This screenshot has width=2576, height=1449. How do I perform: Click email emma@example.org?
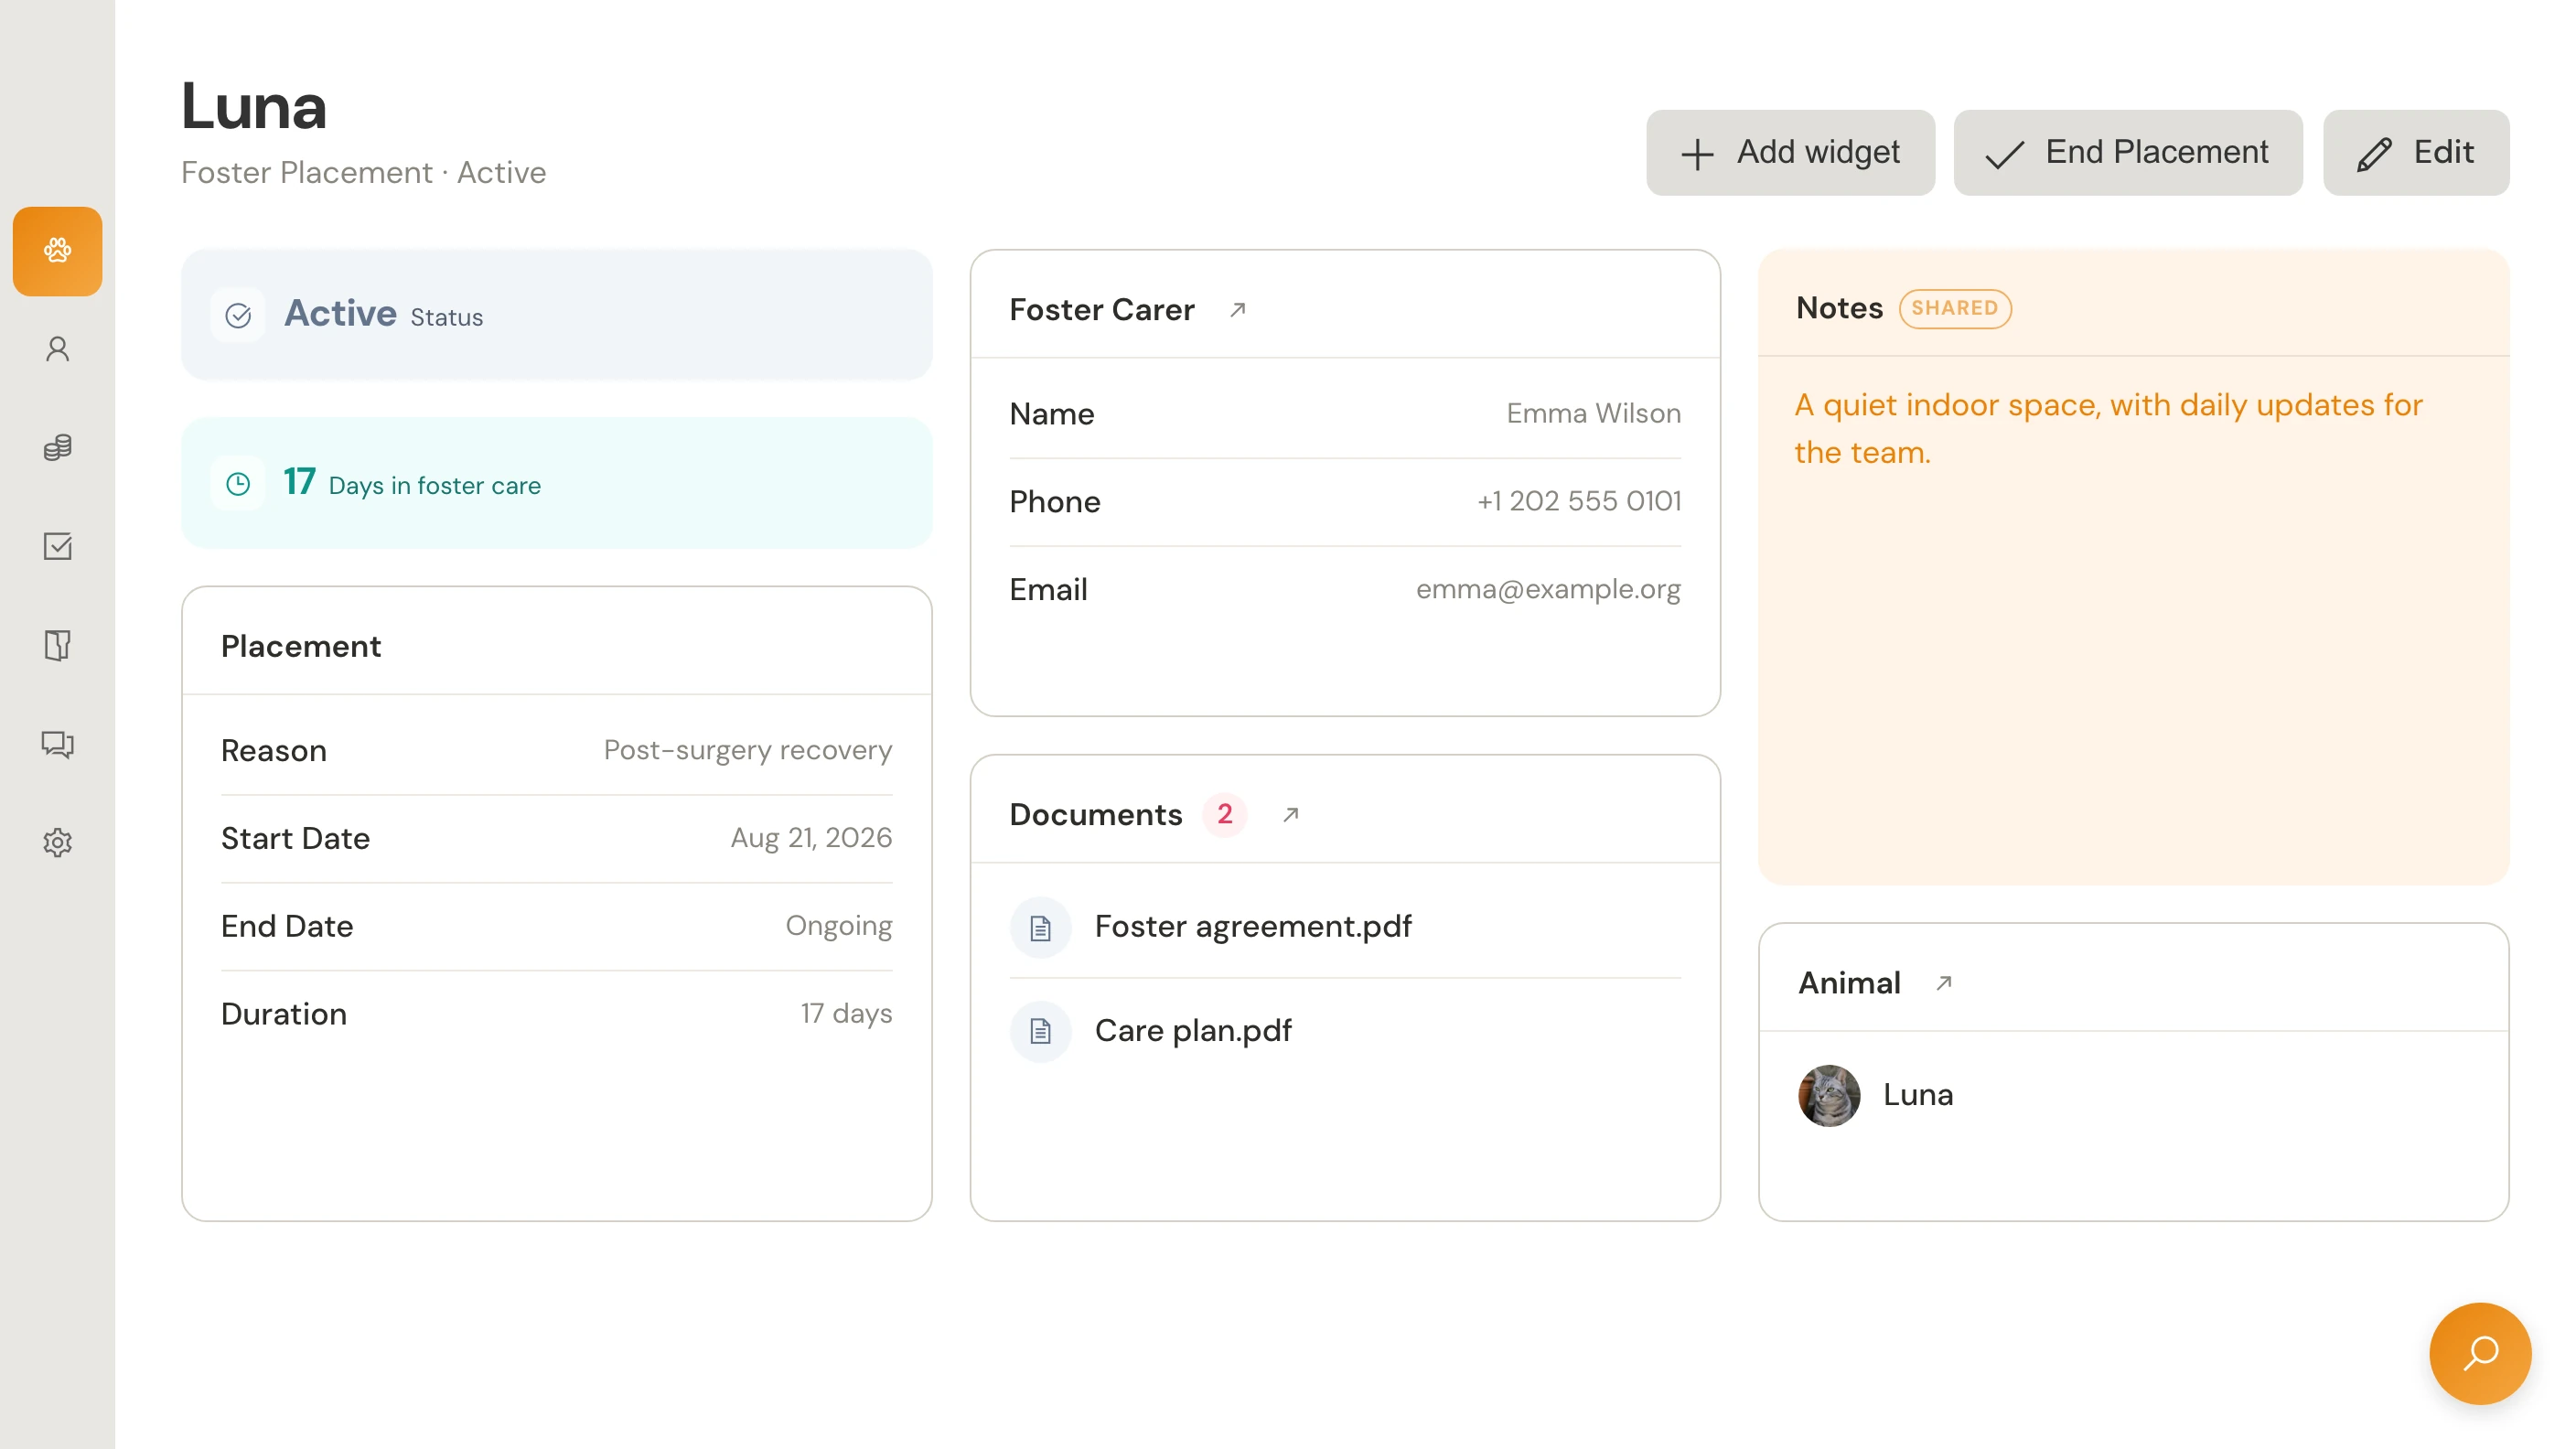1548,589
